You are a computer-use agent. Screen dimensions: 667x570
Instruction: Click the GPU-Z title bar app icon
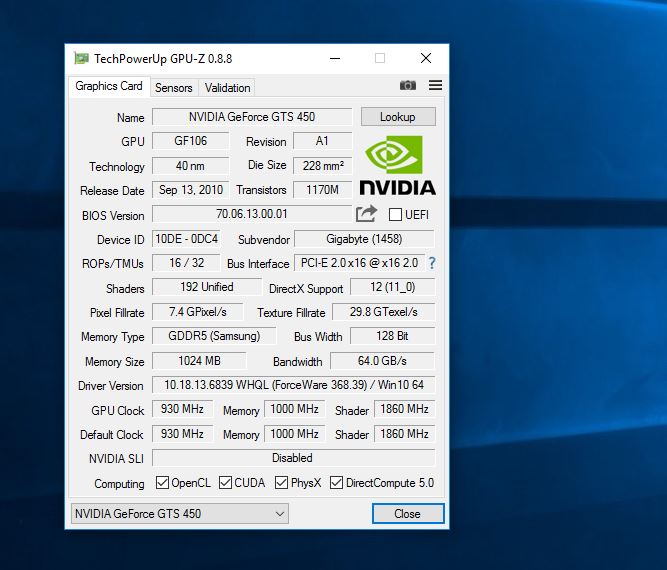(x=81, y=58)
